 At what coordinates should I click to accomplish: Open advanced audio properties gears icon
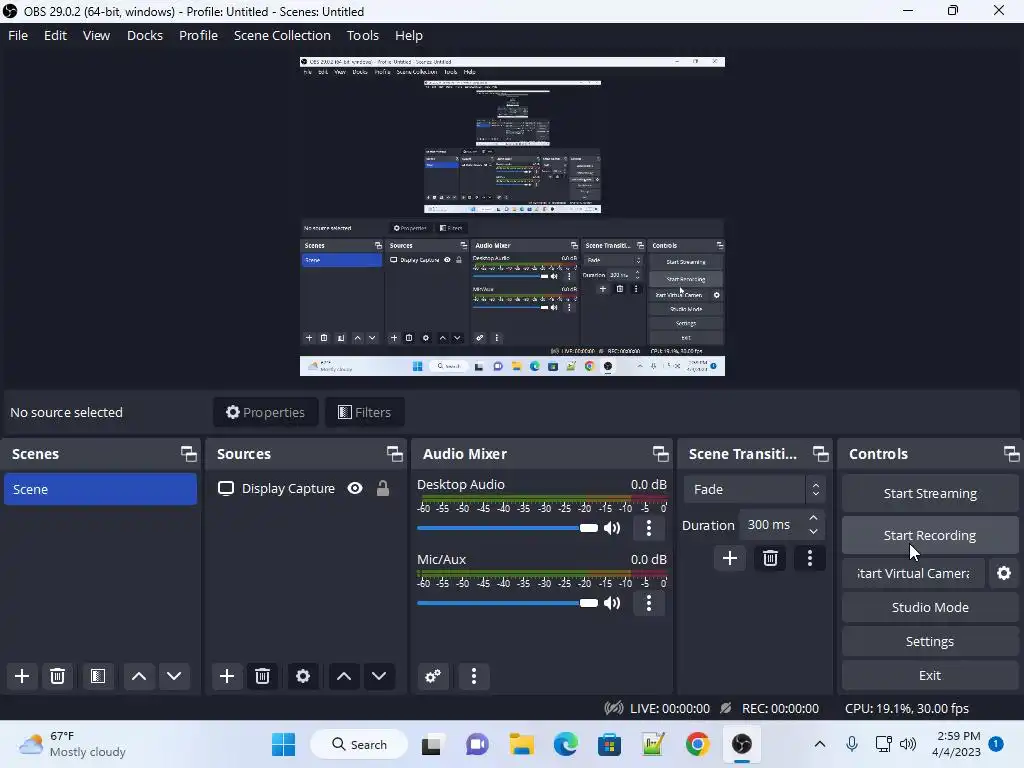tap(433, 676)
